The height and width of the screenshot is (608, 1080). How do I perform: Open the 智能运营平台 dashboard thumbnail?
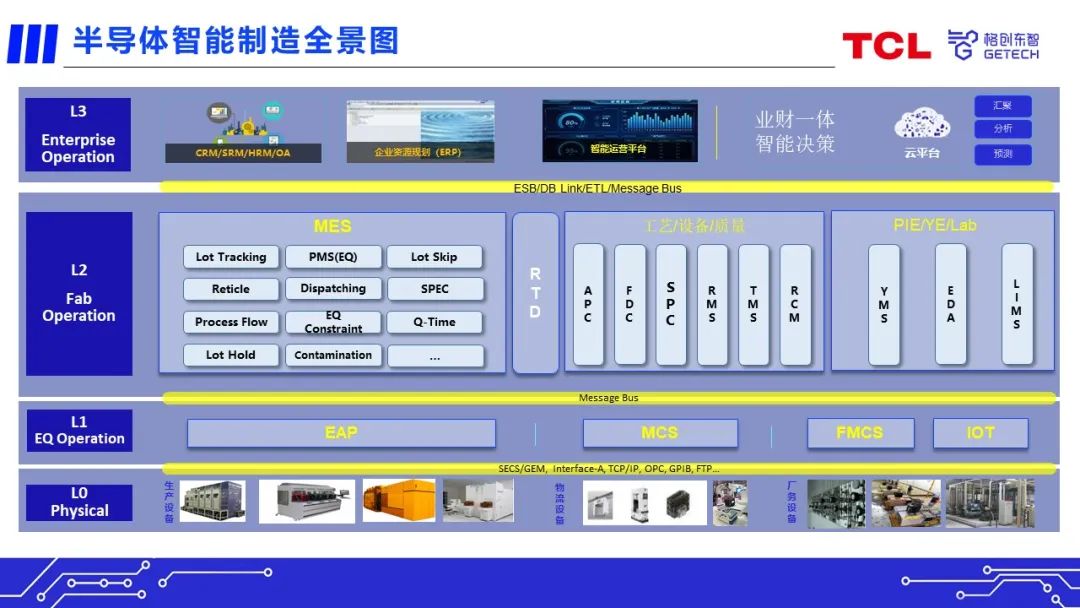(x=619, y=131)
